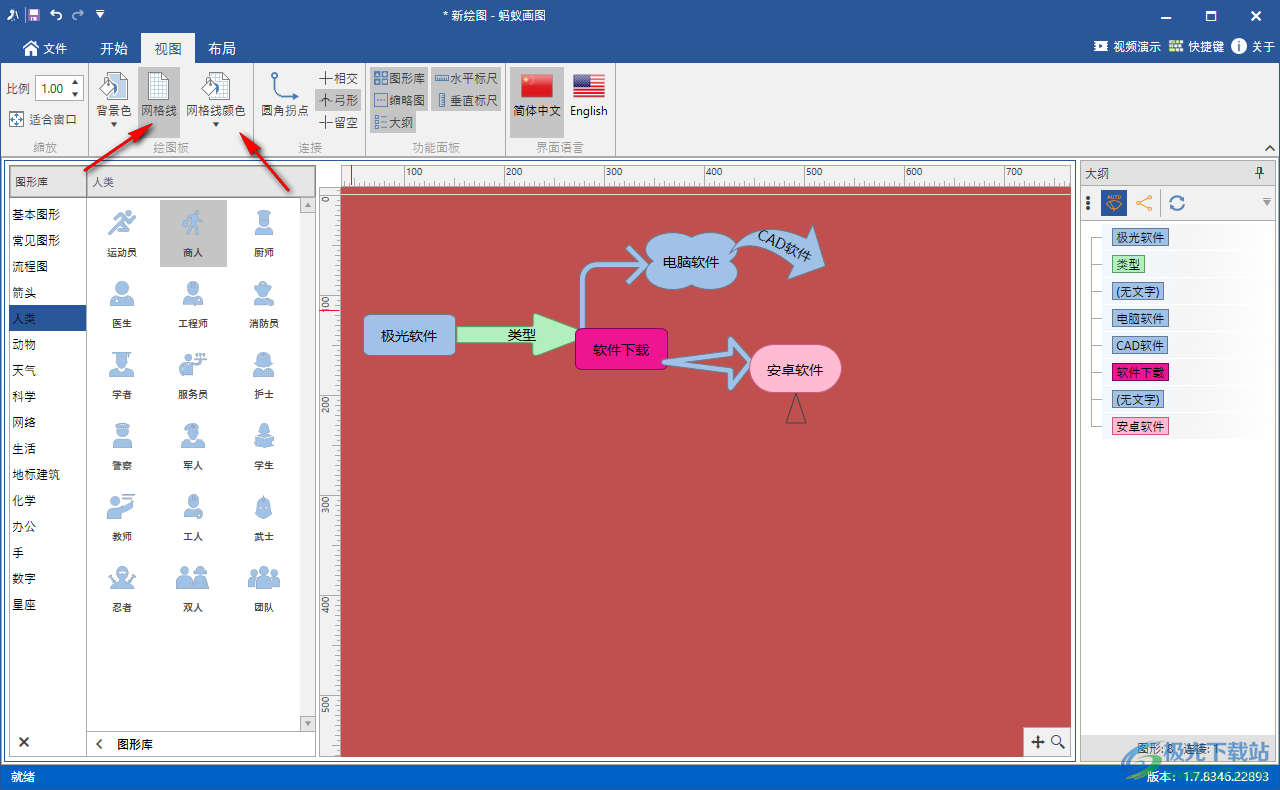Viewport: 1280px width, 790px height.
Task: Switch language to 简体中文
Action: point(537,101)
